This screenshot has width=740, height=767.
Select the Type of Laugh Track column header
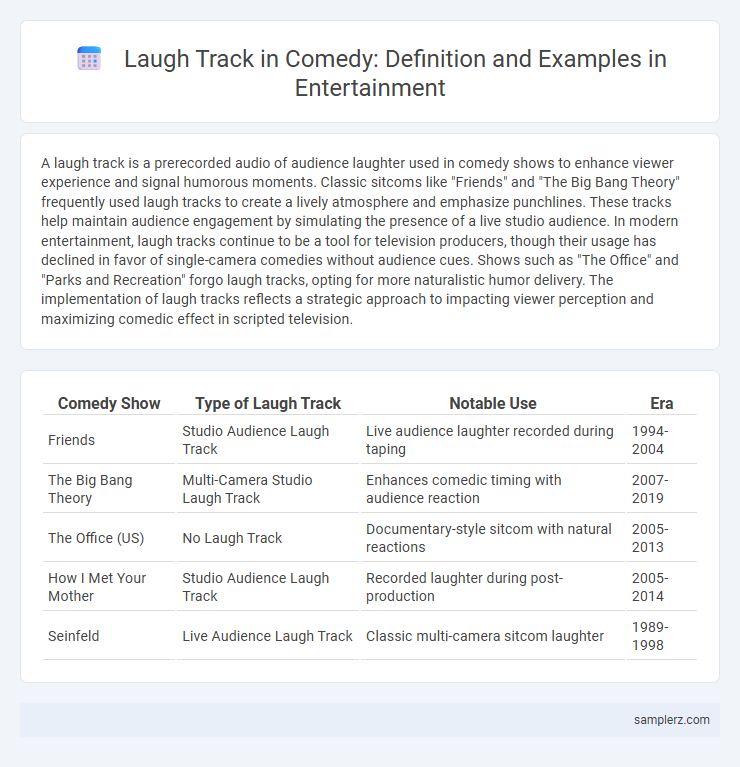pyautogui.click(x=268, y=403)
